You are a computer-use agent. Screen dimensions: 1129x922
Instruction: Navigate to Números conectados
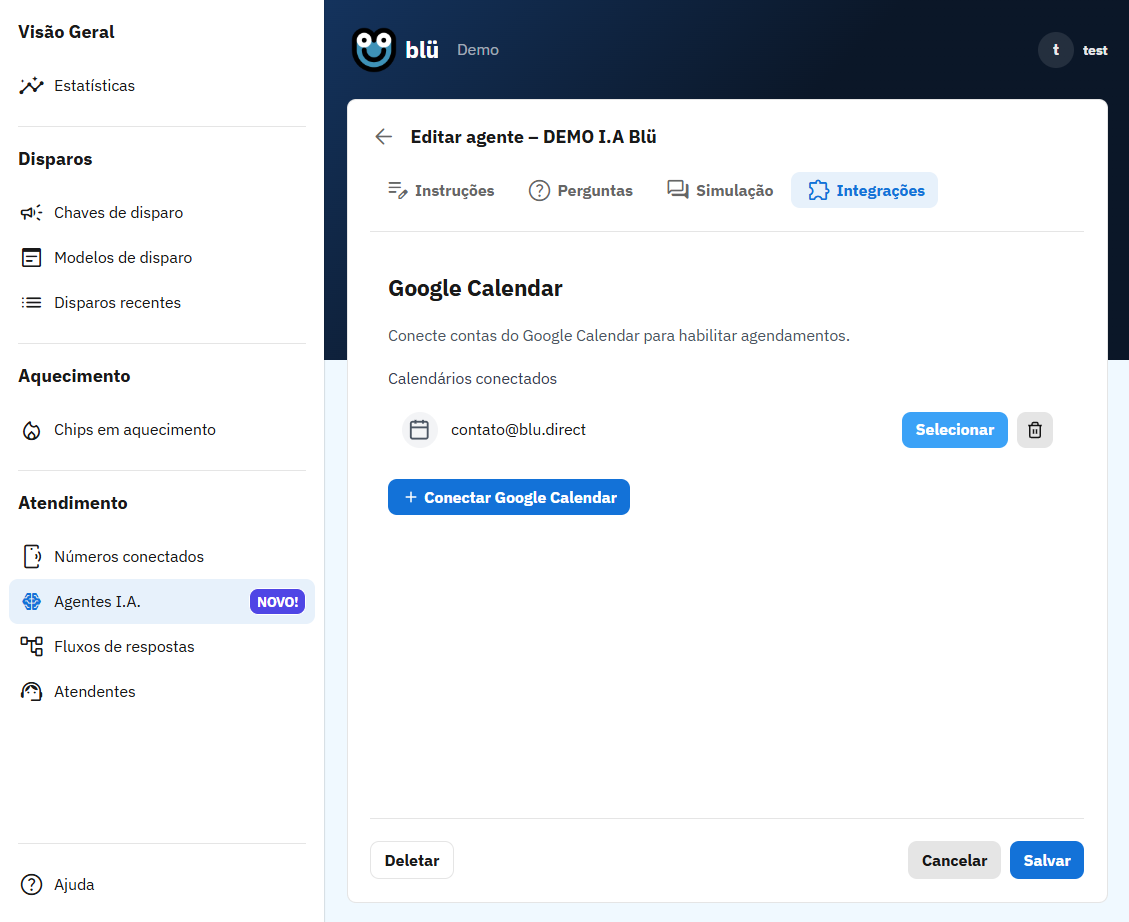[x=162, y=557]
